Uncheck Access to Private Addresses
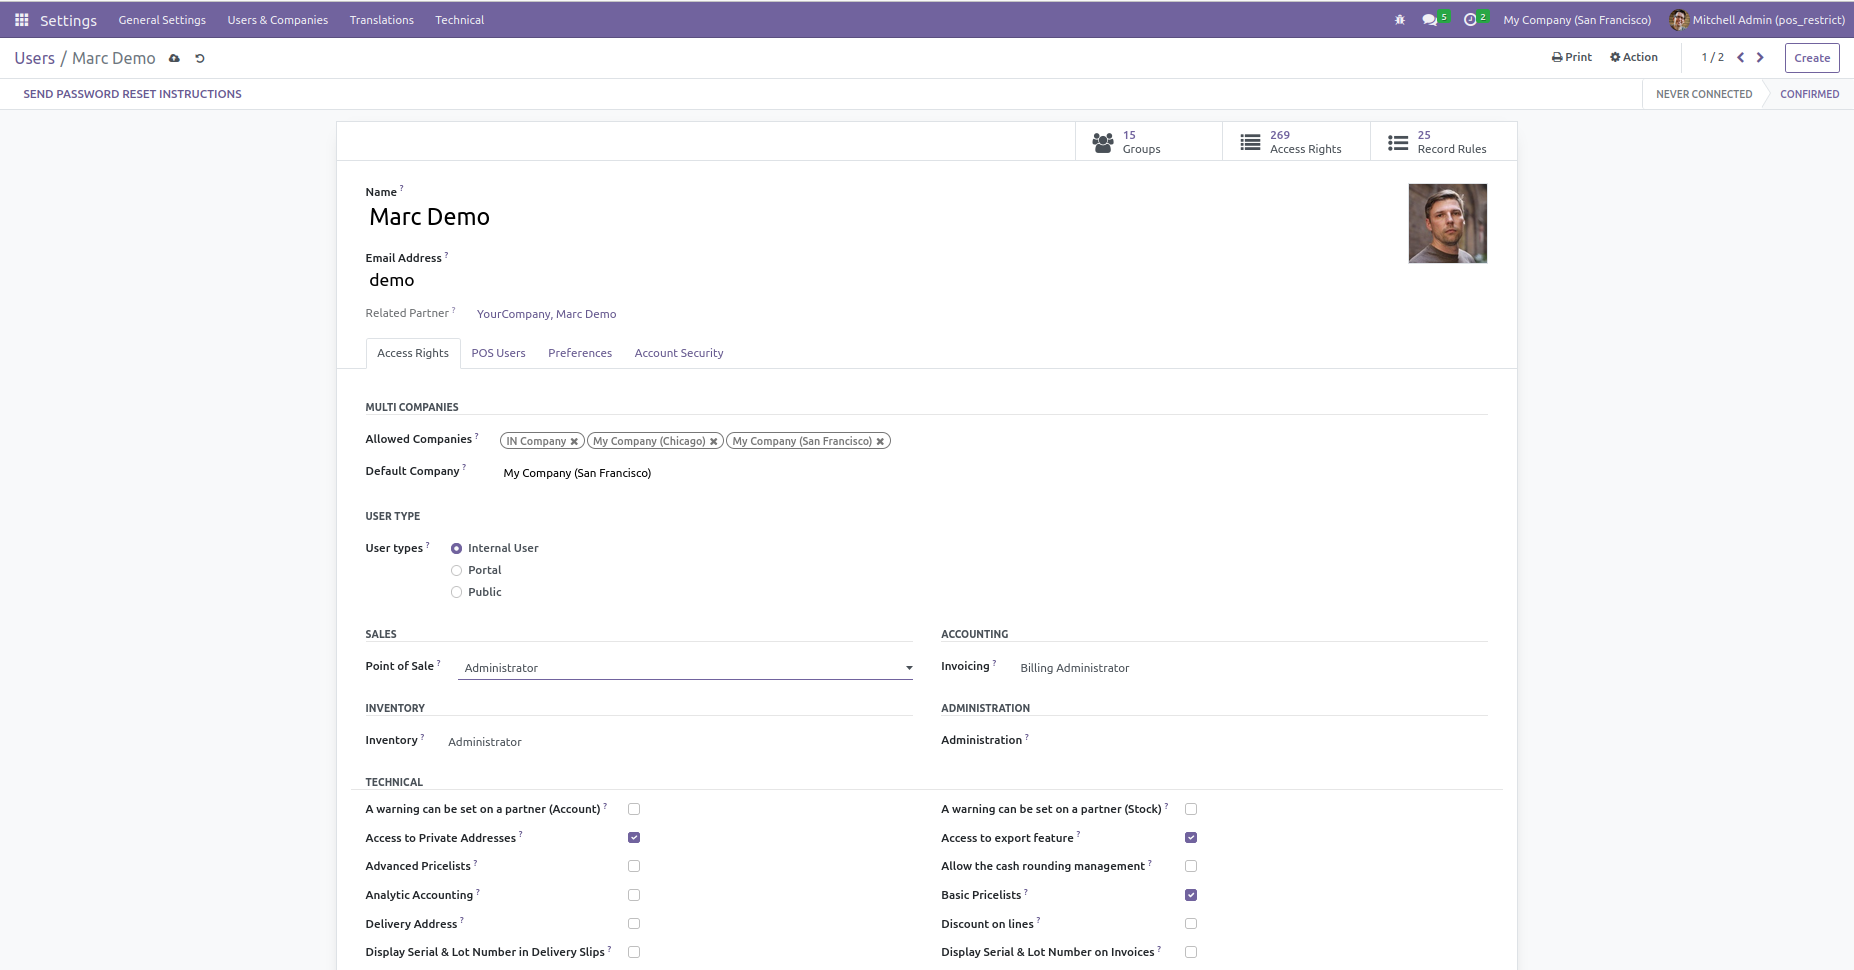Viewport: 1854px width, 970px height. 634,838
